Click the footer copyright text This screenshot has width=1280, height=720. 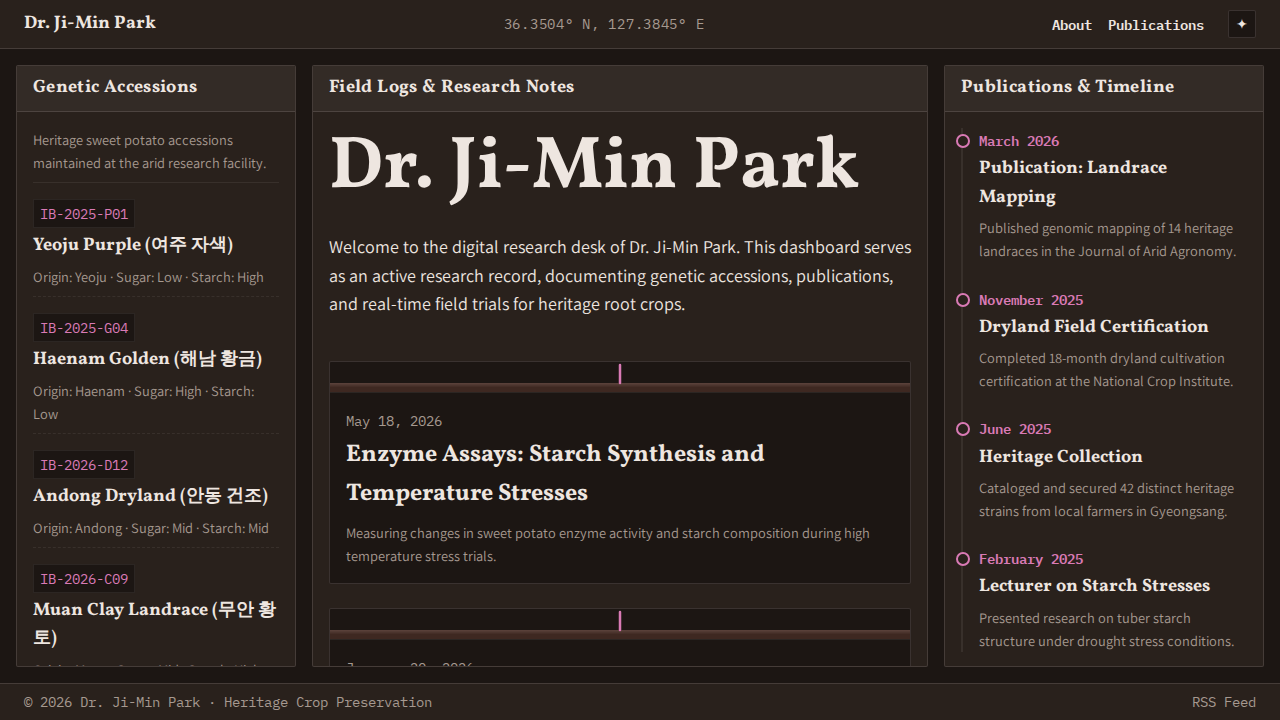(x=228, y=702)
